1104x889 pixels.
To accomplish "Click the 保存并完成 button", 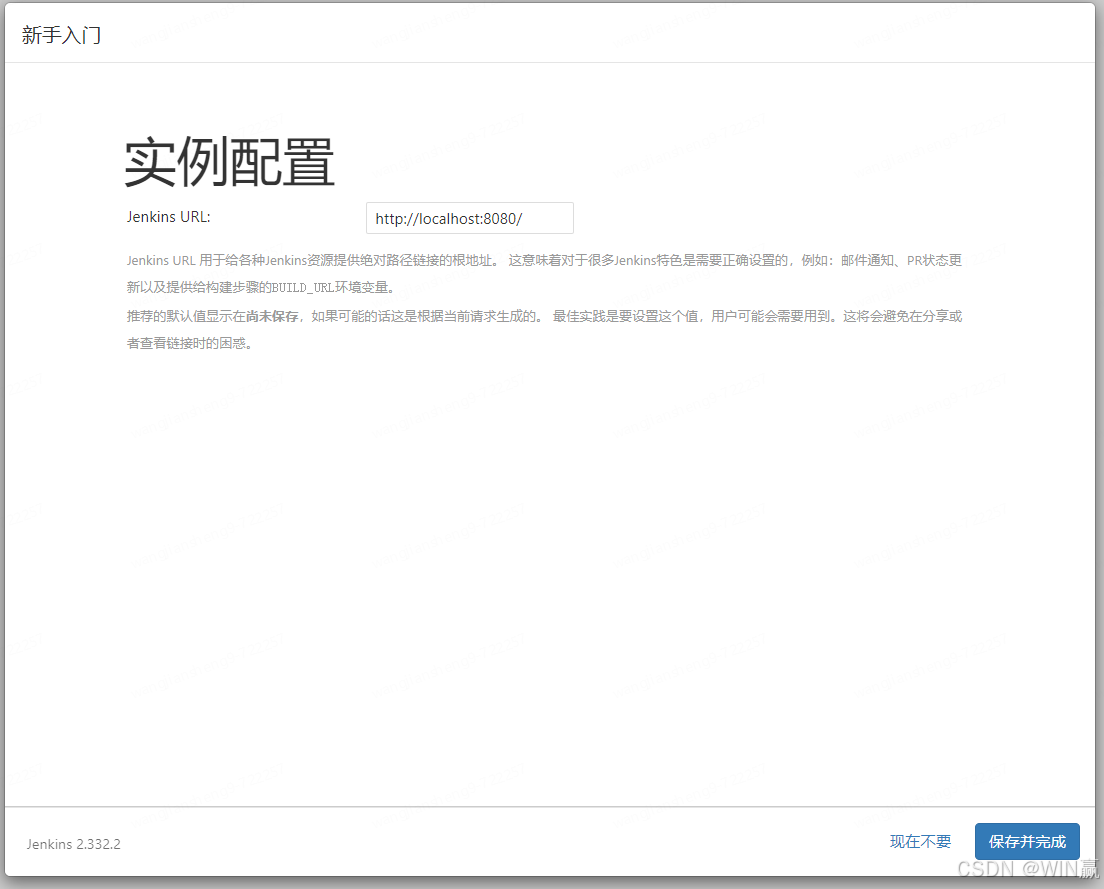I will click(x=1027, y=841).
